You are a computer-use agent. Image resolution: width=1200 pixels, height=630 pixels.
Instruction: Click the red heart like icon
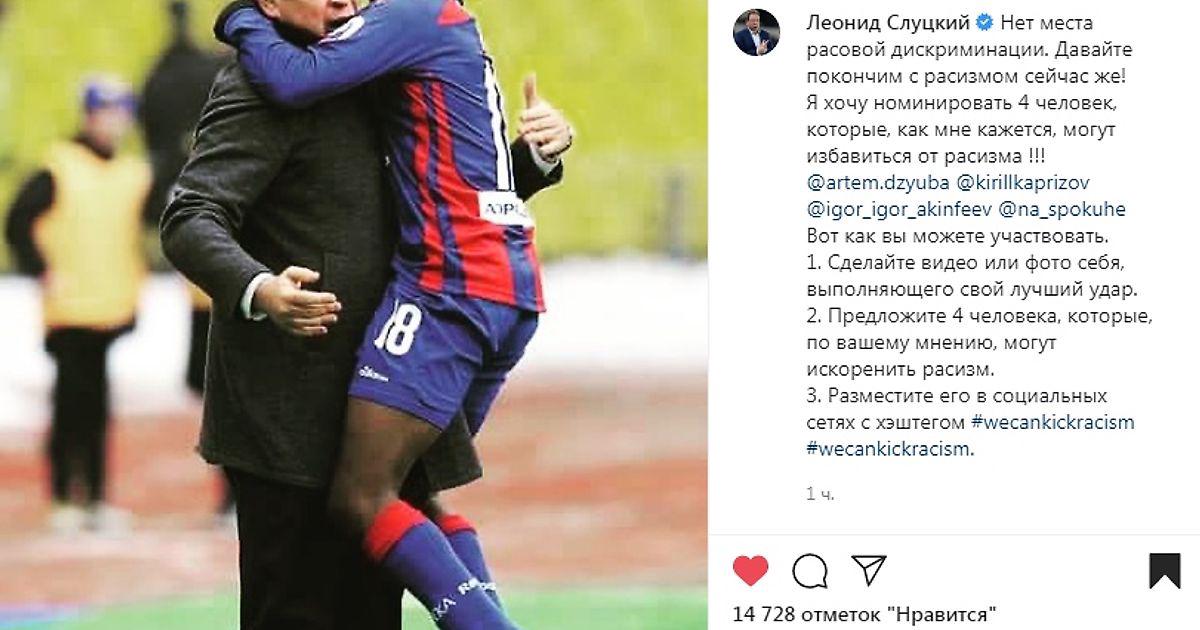pos(750,571)
